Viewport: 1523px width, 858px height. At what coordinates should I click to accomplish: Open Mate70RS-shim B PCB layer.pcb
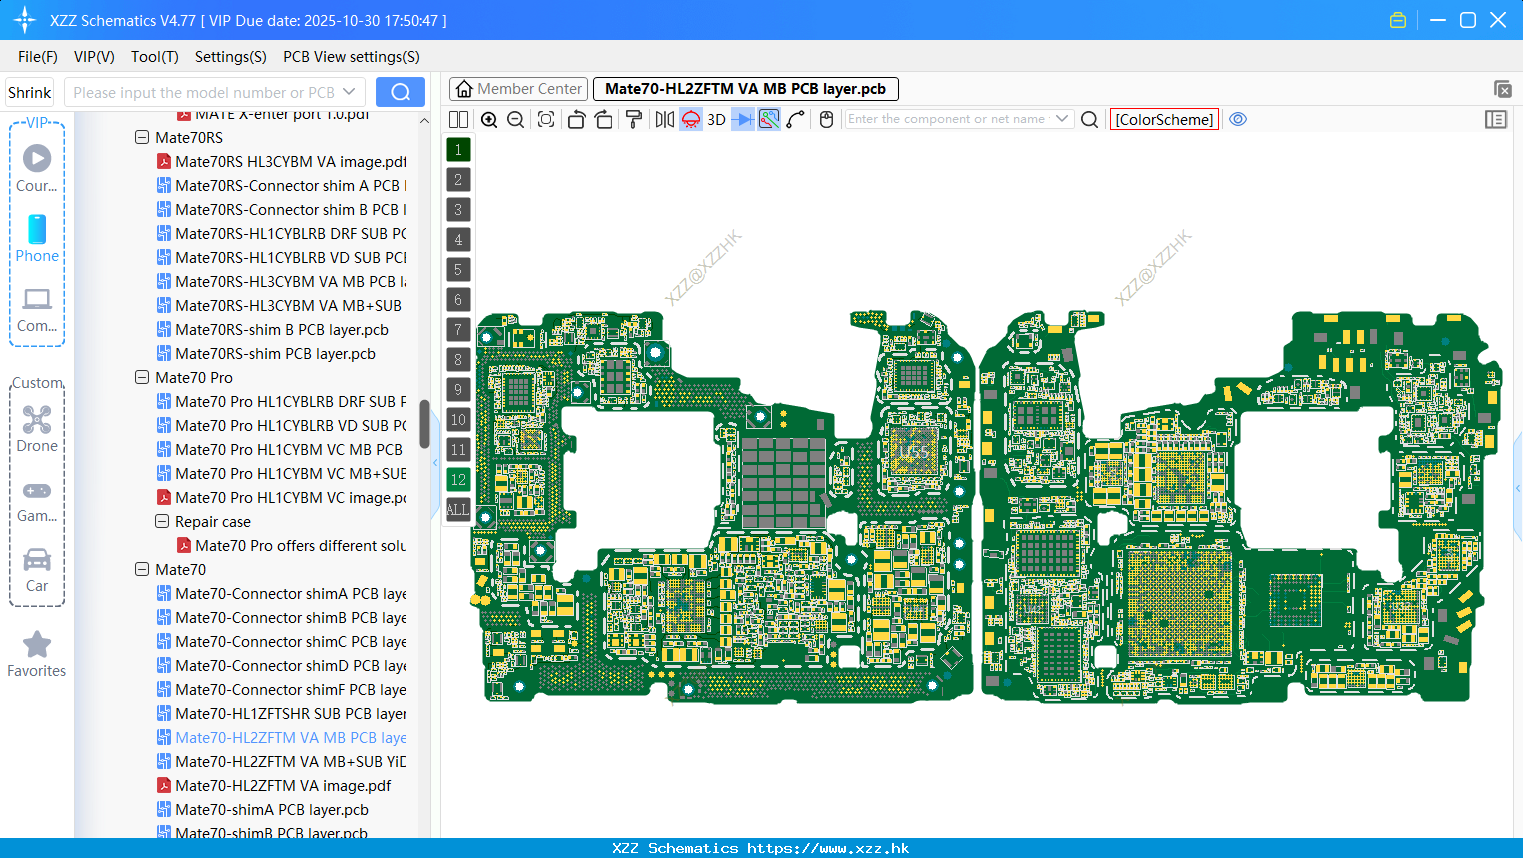(x=272, y=329)
